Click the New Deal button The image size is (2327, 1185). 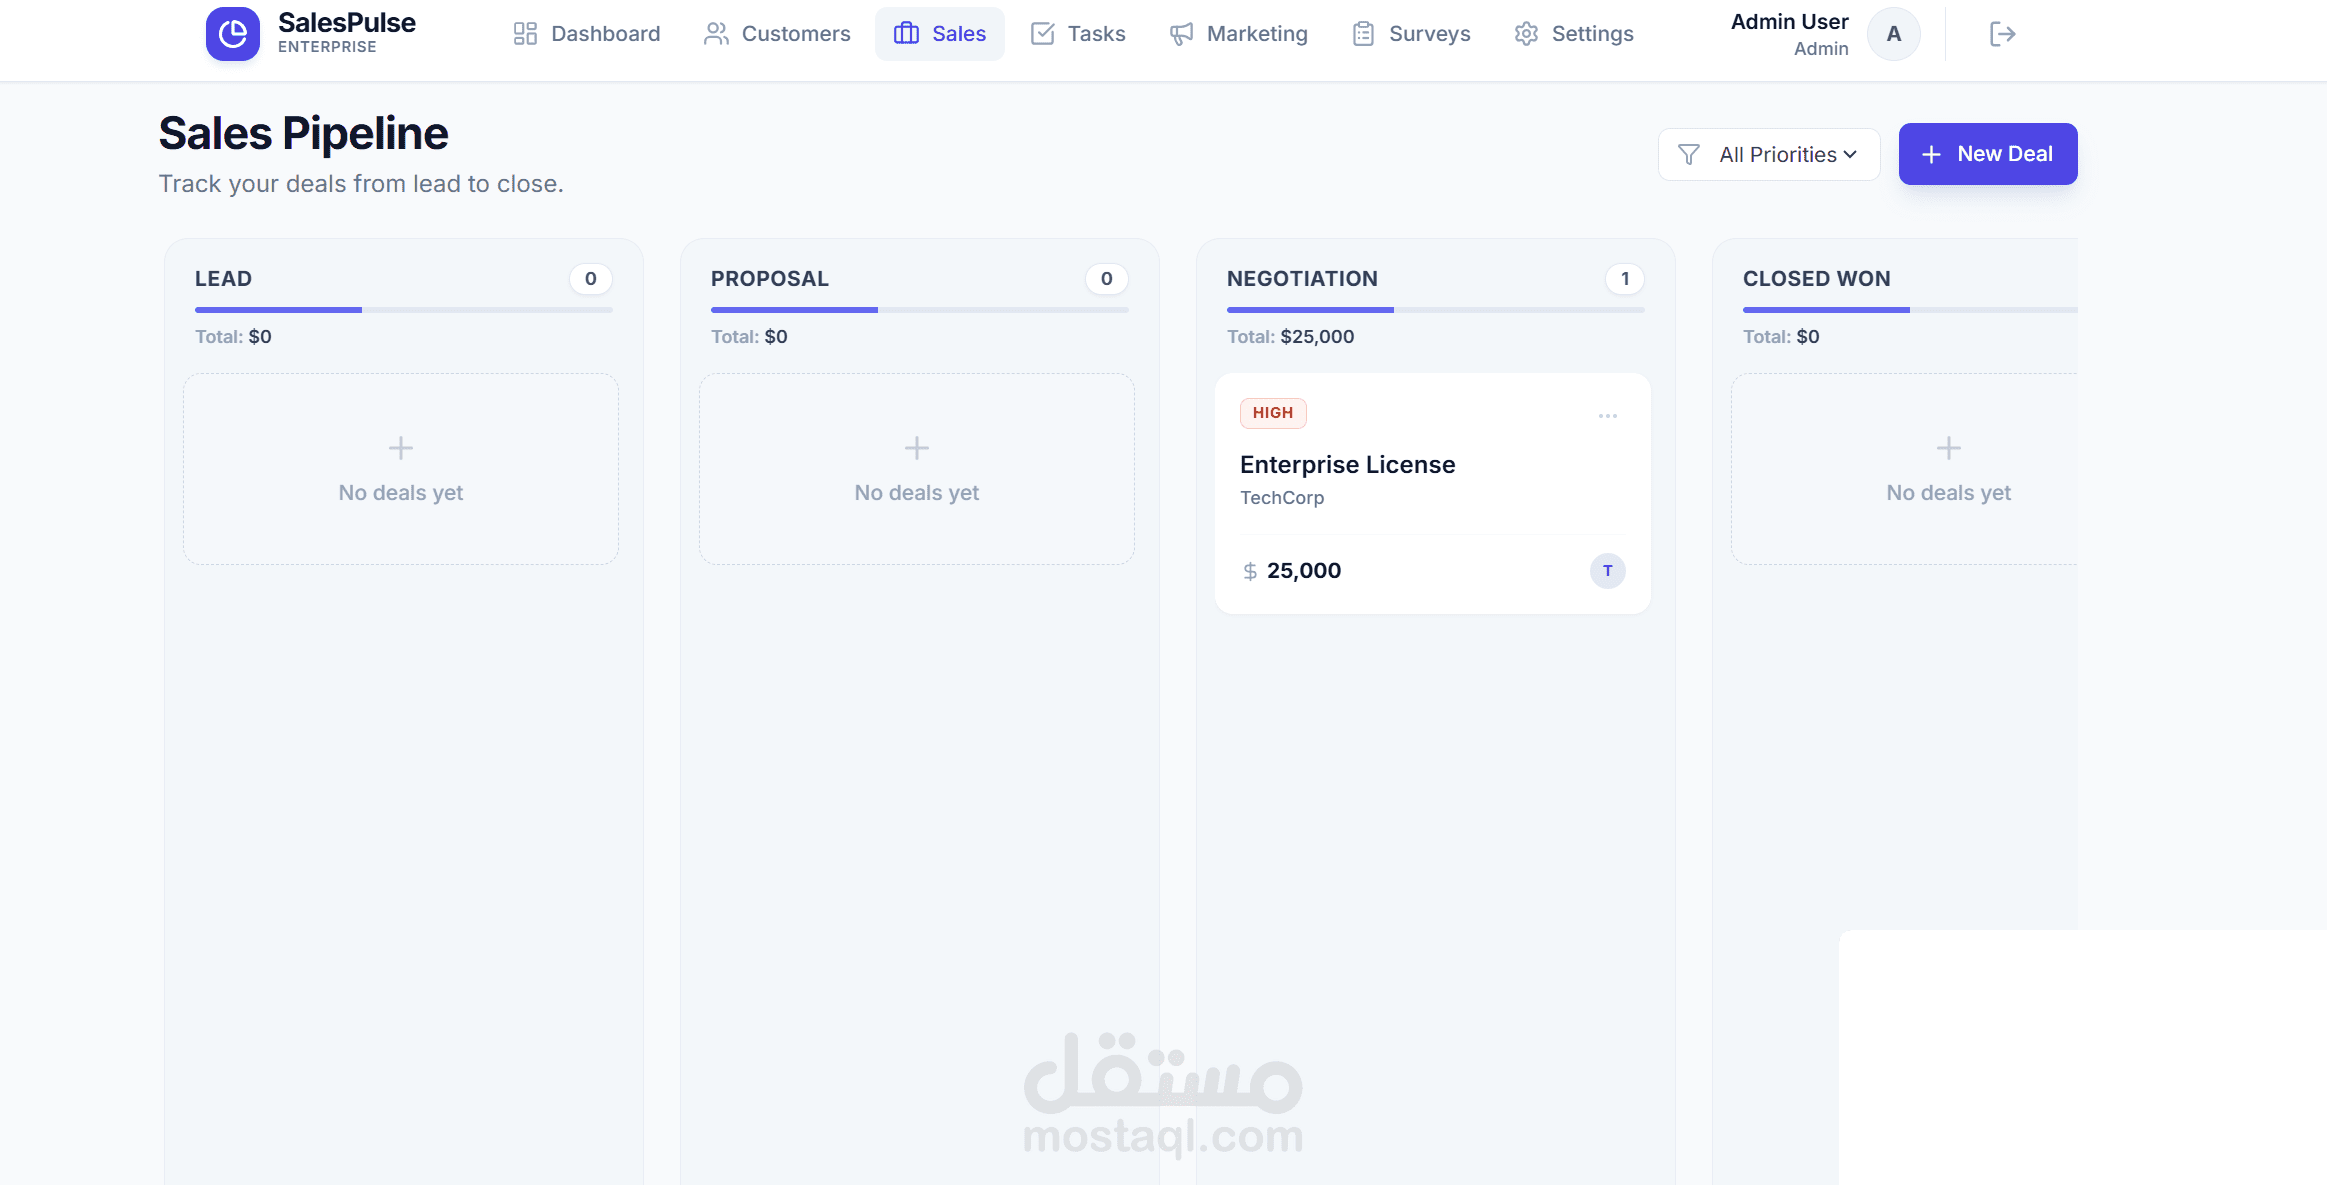(x=1987, y=154)
